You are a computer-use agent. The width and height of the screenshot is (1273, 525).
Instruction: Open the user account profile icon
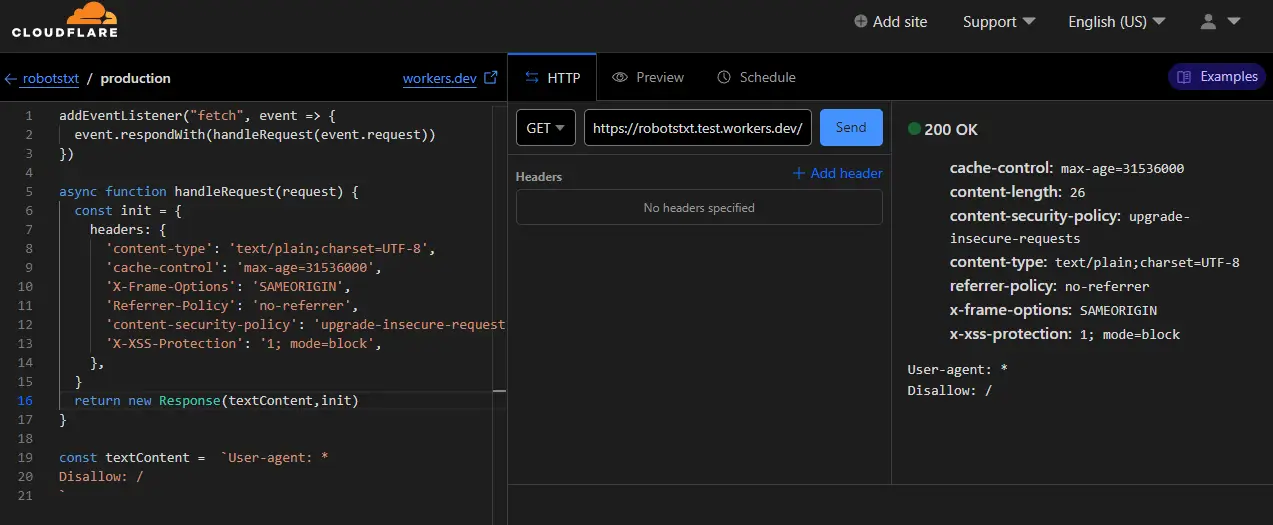tap(1208, 21)
